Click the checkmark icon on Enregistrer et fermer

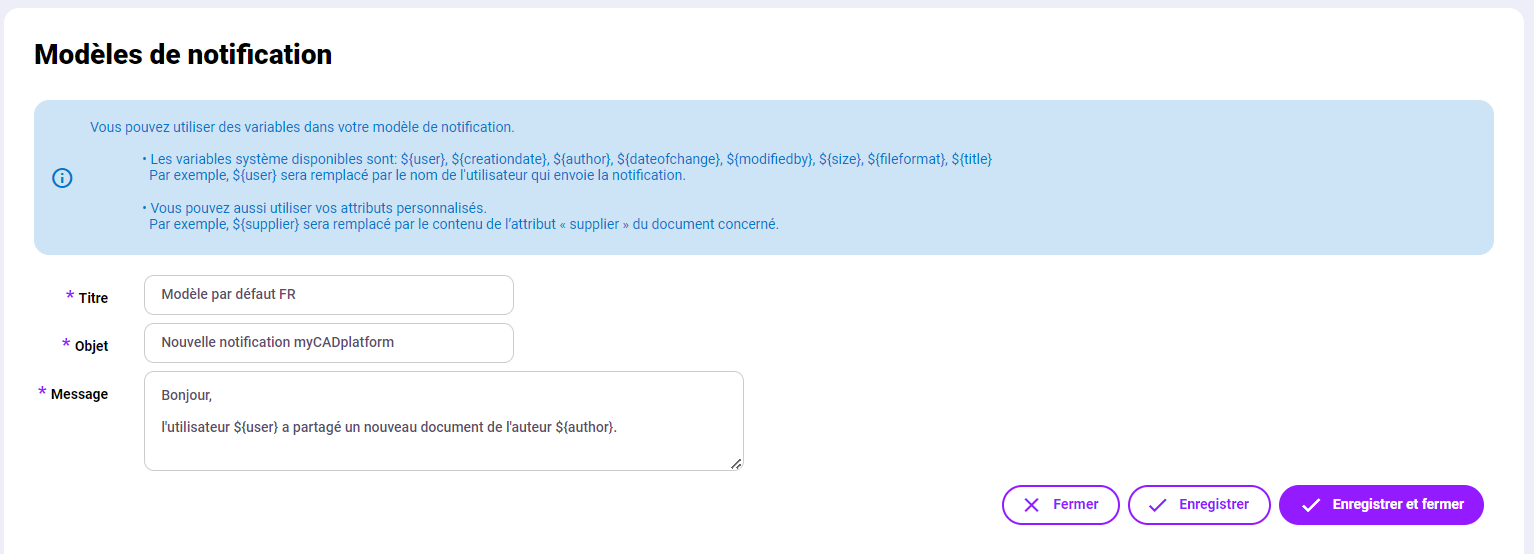pyautogui.click(x=1310, y=505)
